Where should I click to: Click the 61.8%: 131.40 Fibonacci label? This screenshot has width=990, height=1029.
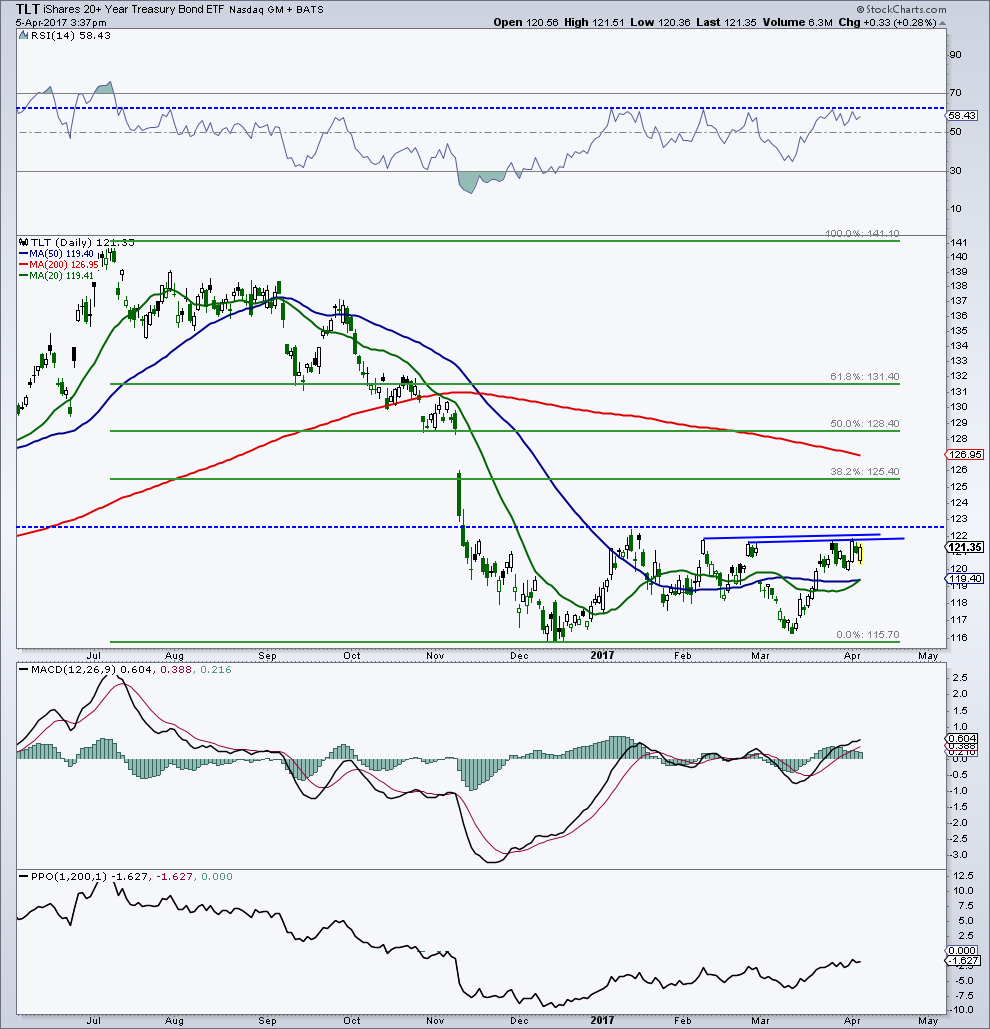click(x=865, y=377)
